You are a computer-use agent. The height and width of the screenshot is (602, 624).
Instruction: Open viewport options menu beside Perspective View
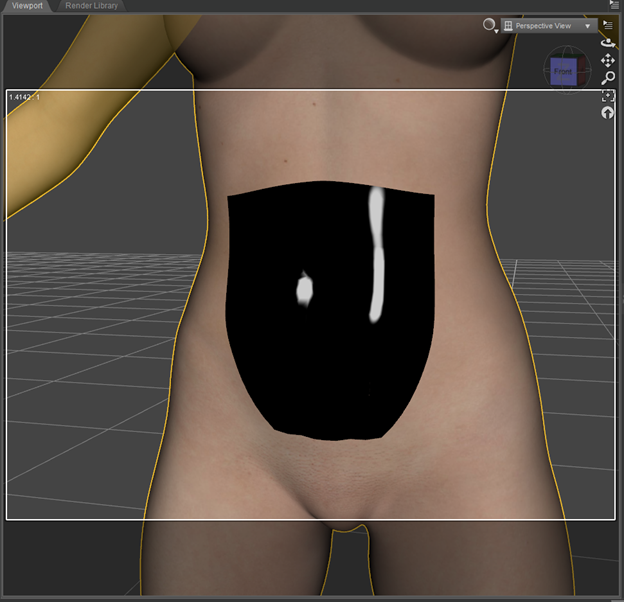coord(608,25)
